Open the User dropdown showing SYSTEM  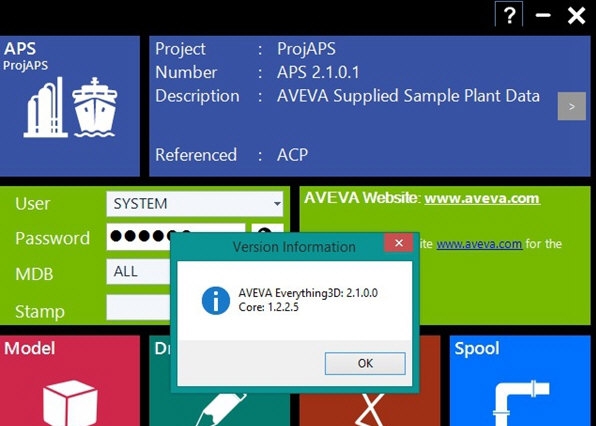[195, 204]
